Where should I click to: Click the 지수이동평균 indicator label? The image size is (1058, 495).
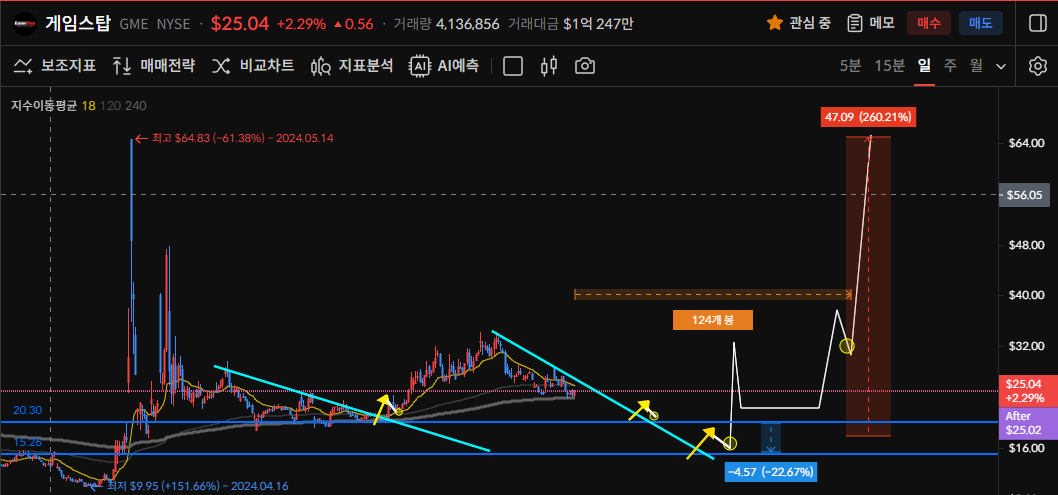[43, 105]
